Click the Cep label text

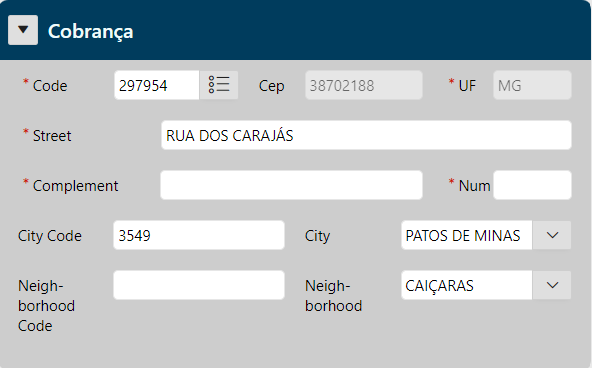271,86
